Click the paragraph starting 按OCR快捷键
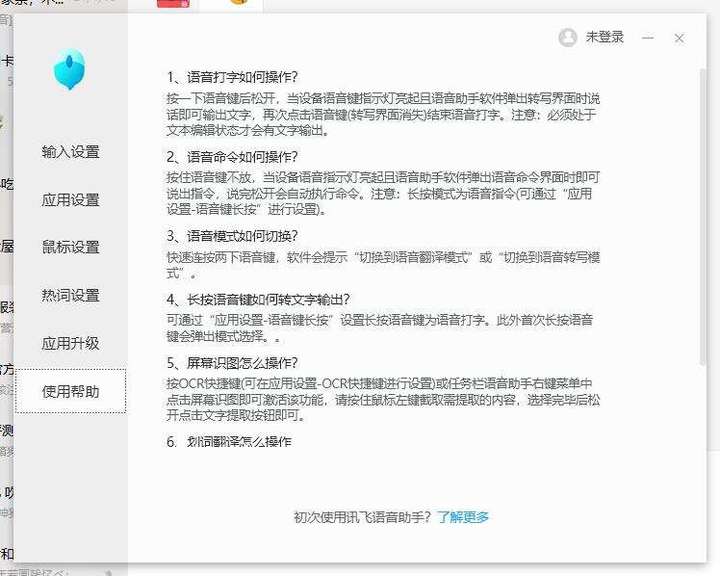The width and height of the screenshot is (720, 576). 383,399
